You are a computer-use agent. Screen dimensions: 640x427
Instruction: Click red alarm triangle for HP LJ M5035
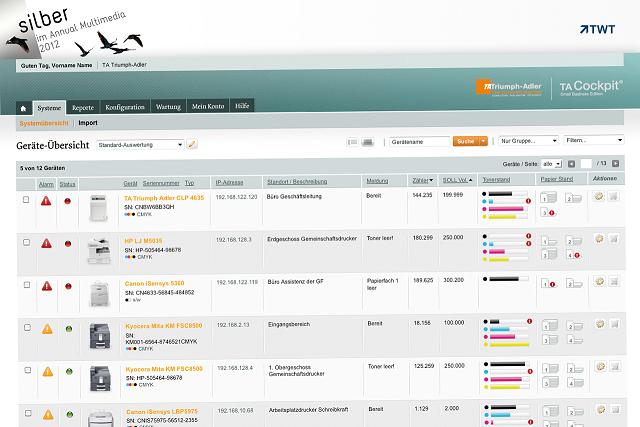pyautogui.click(x=46, y=244)
